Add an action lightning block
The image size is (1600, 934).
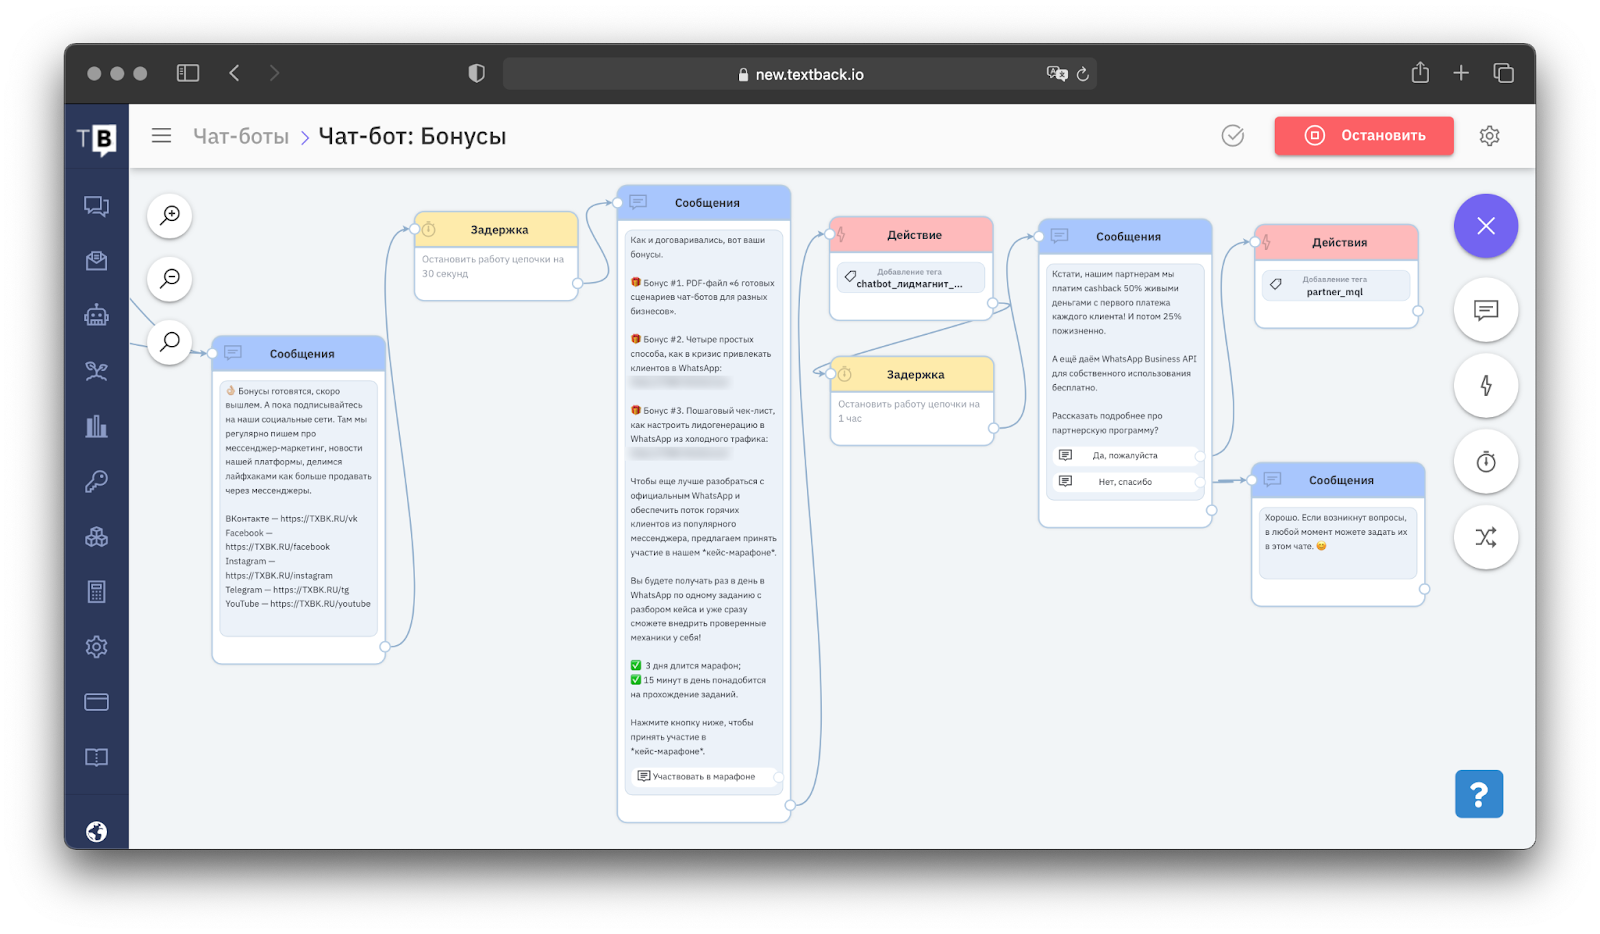click(x=1486, y=386)
